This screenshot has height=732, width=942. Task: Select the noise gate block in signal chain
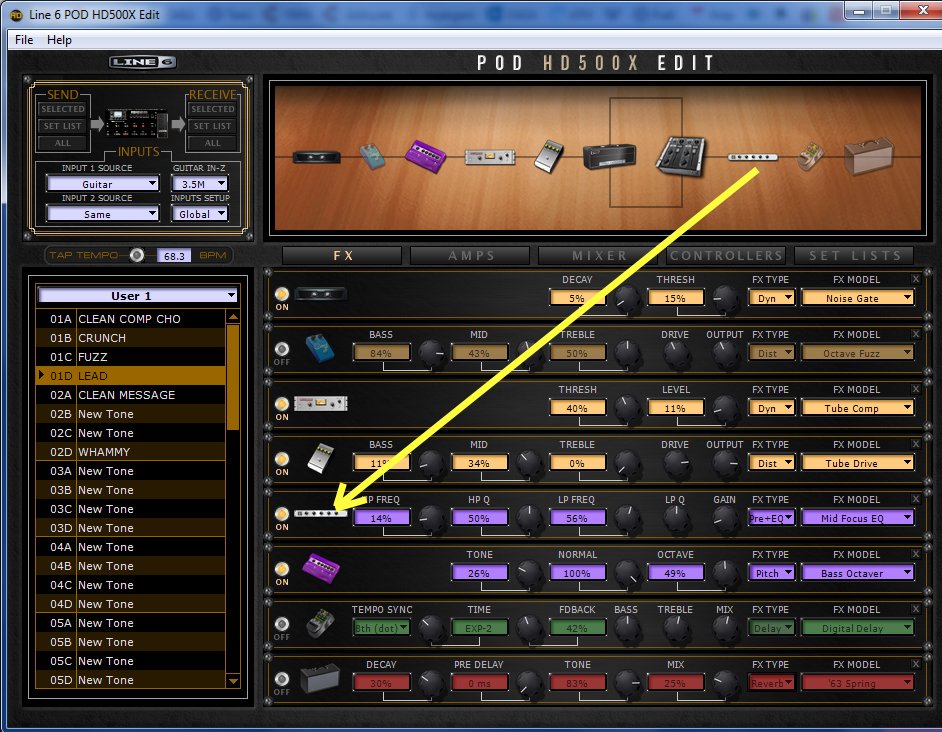(x=317, y=157)
